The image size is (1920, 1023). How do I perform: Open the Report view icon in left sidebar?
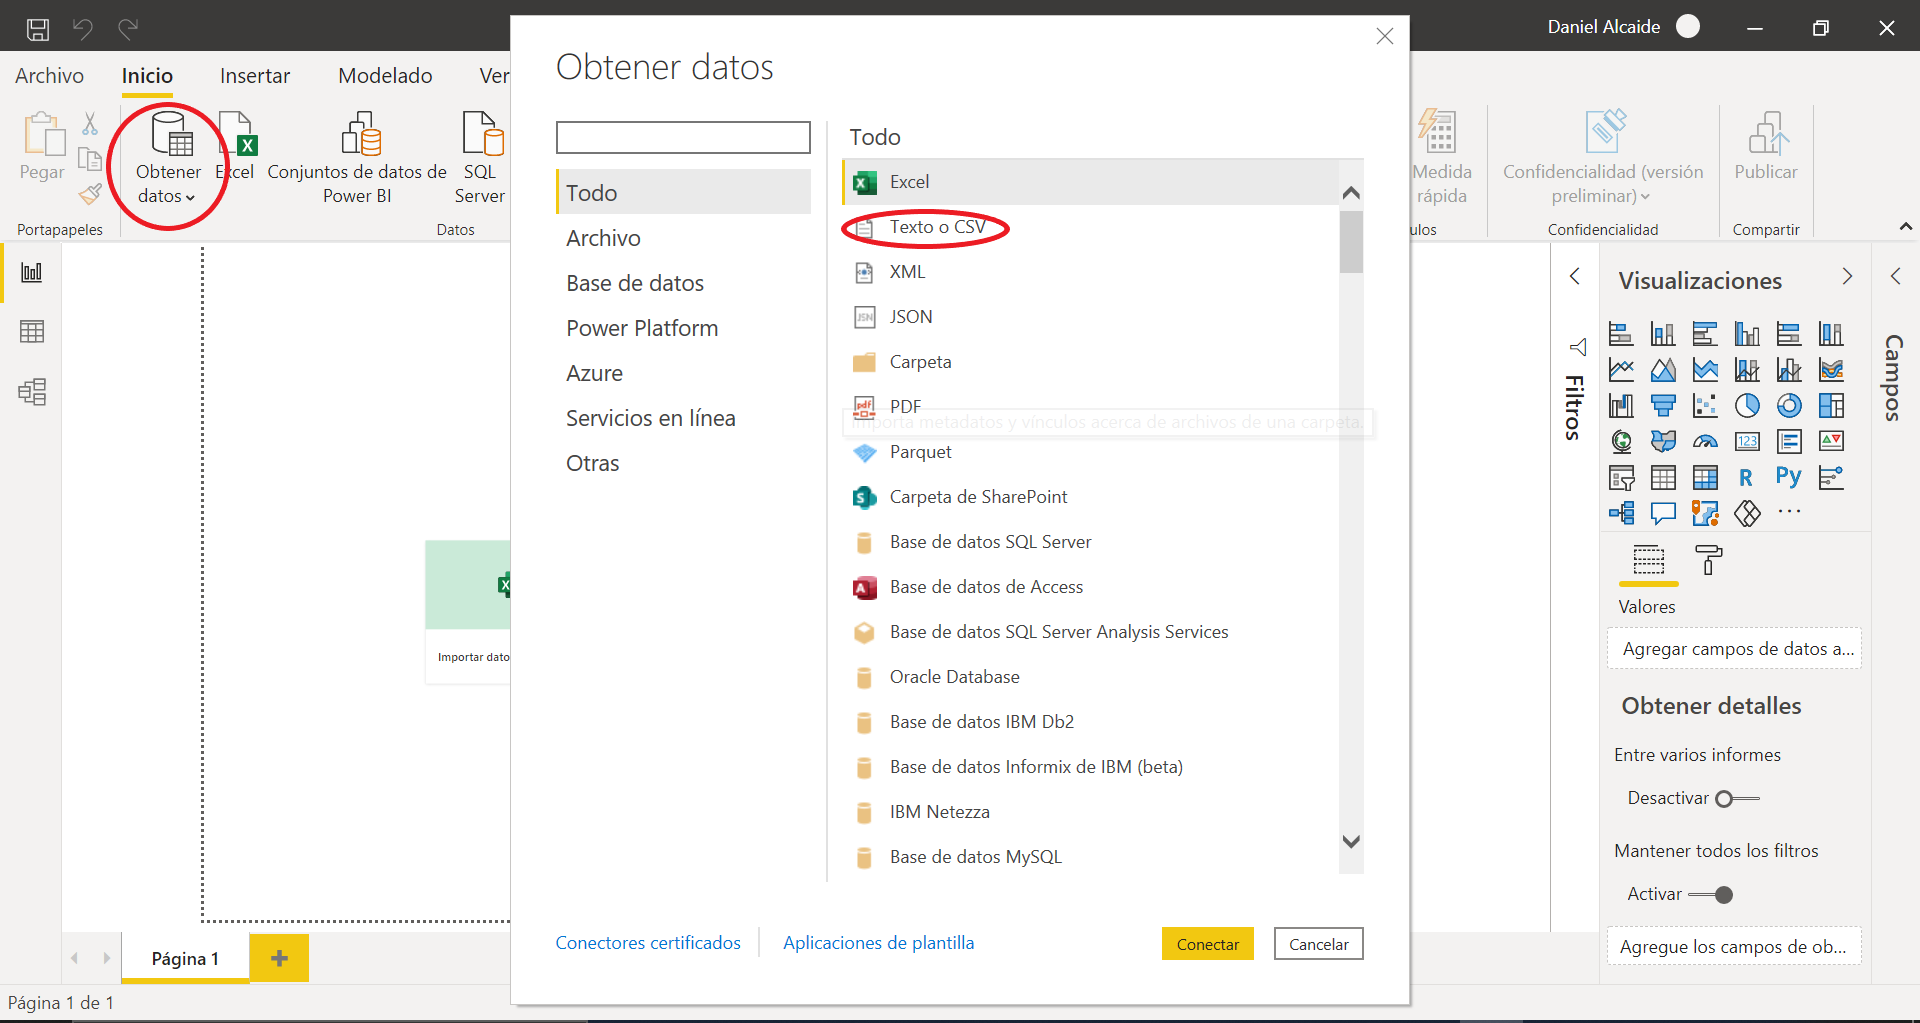click(32, 272)
